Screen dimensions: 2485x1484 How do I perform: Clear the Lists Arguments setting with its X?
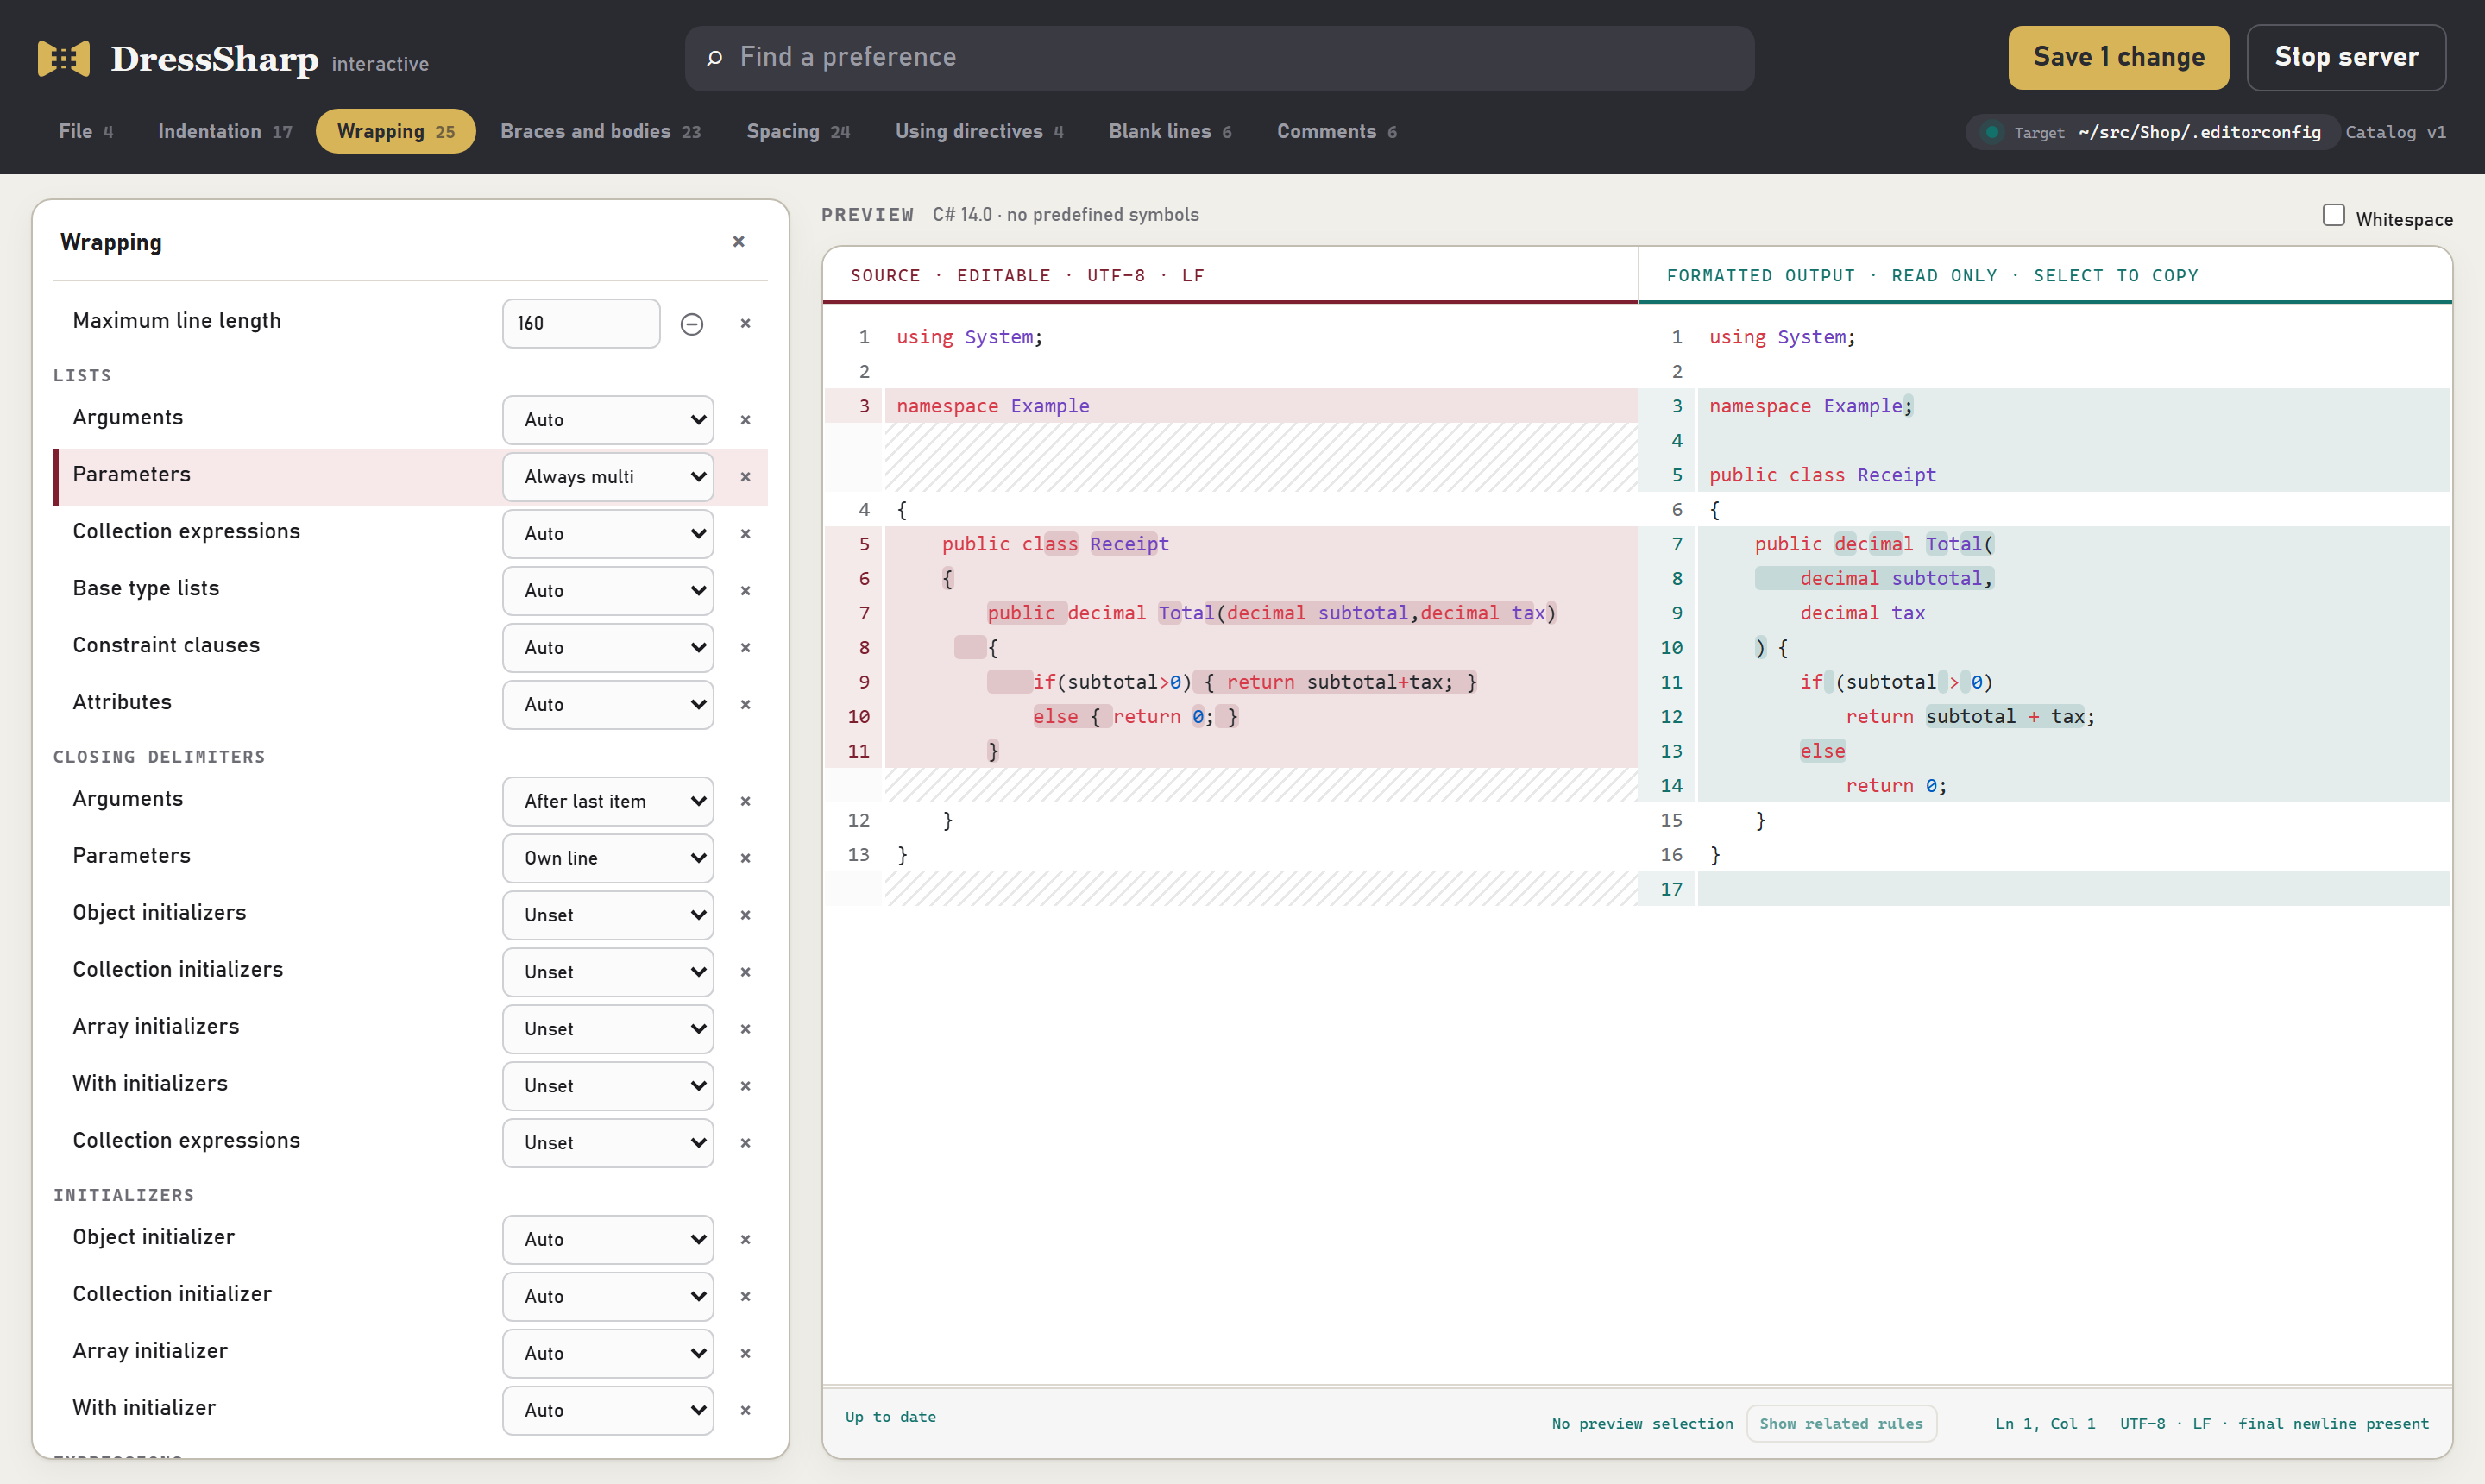pos(745,420)
